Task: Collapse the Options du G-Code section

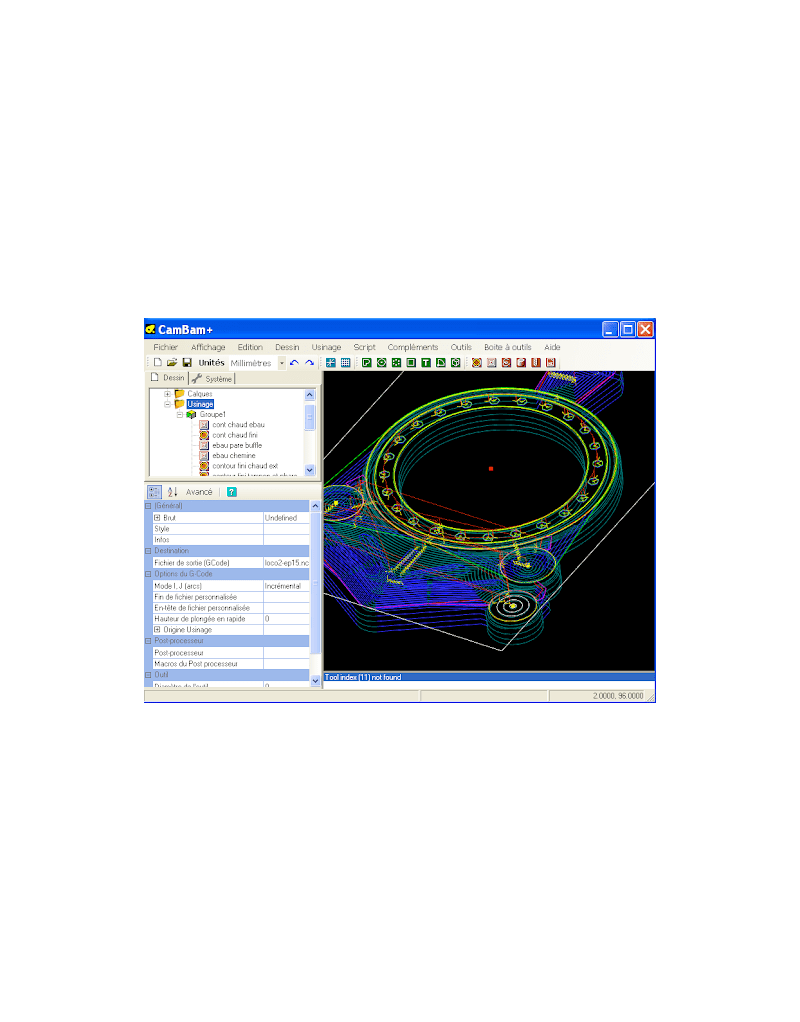Action: coord(148,573)
